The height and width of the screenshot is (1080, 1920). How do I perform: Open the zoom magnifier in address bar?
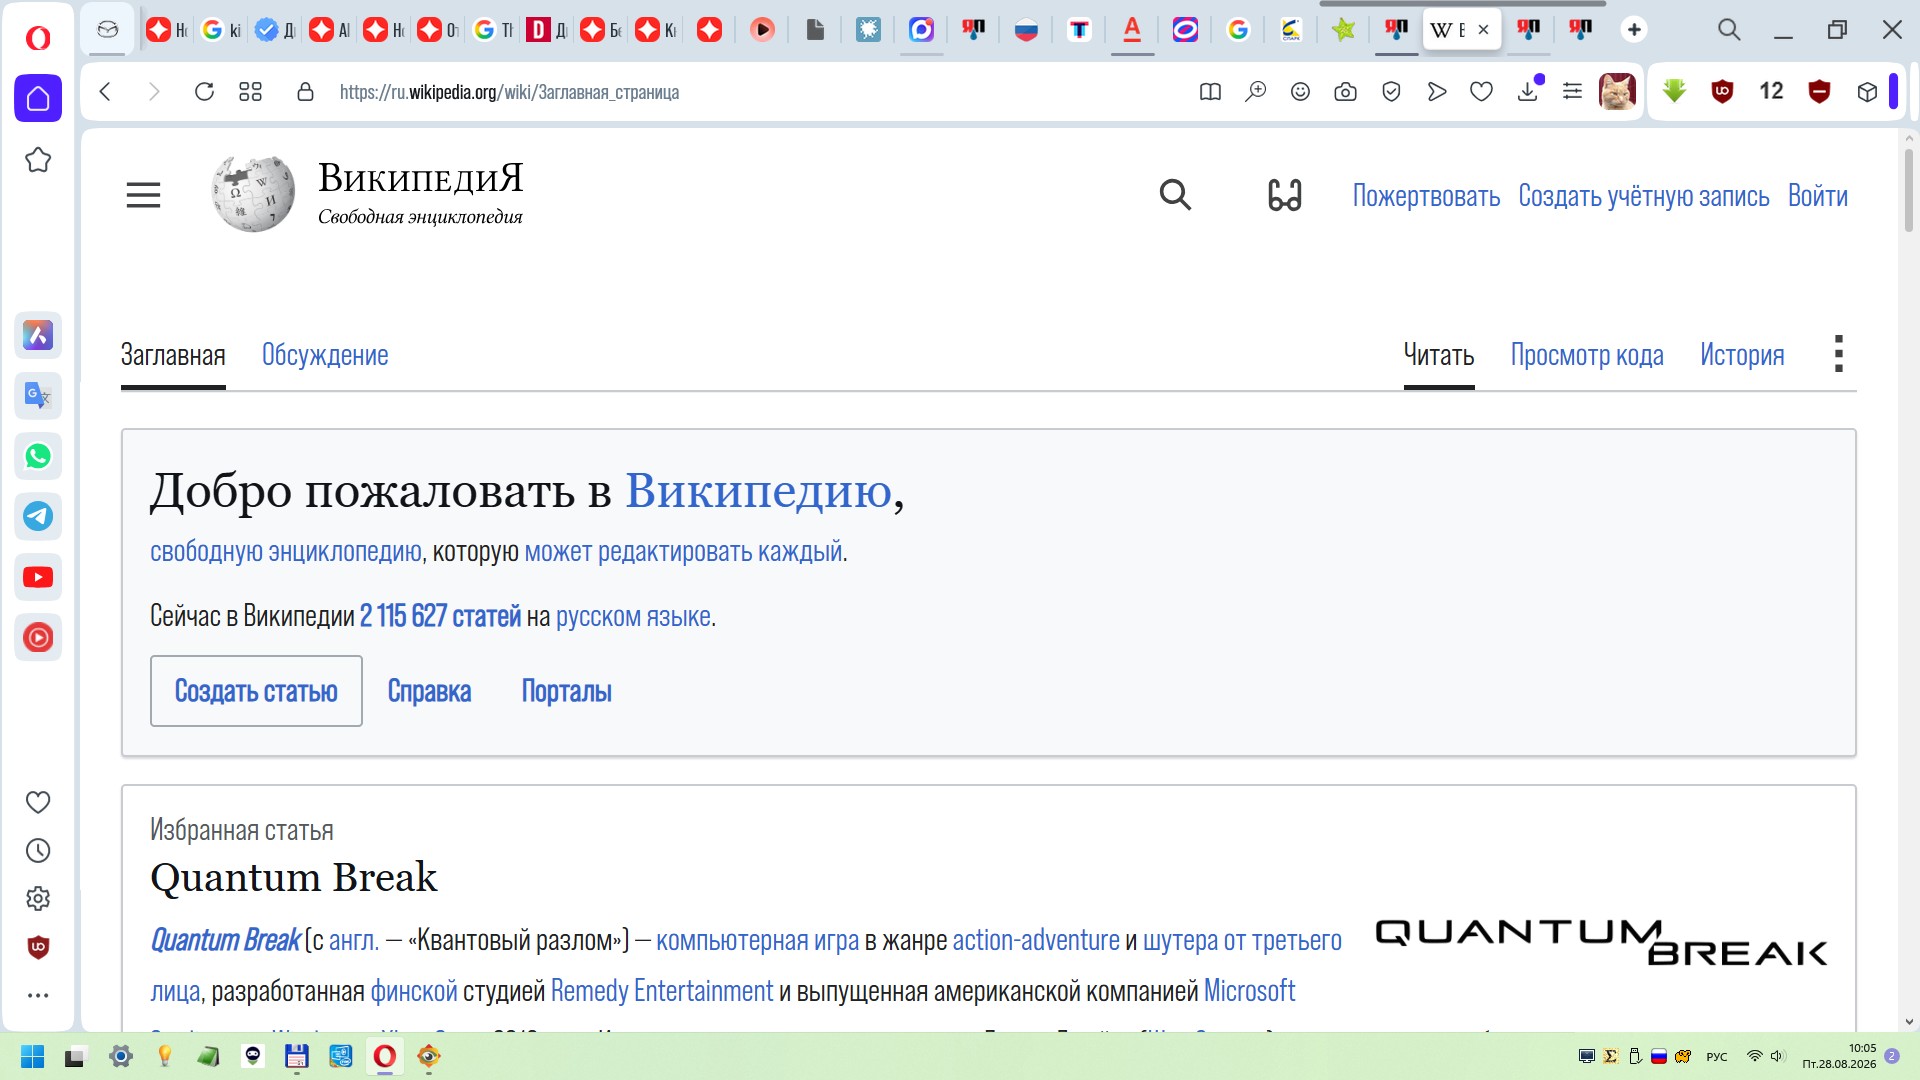click(1255, 92)
